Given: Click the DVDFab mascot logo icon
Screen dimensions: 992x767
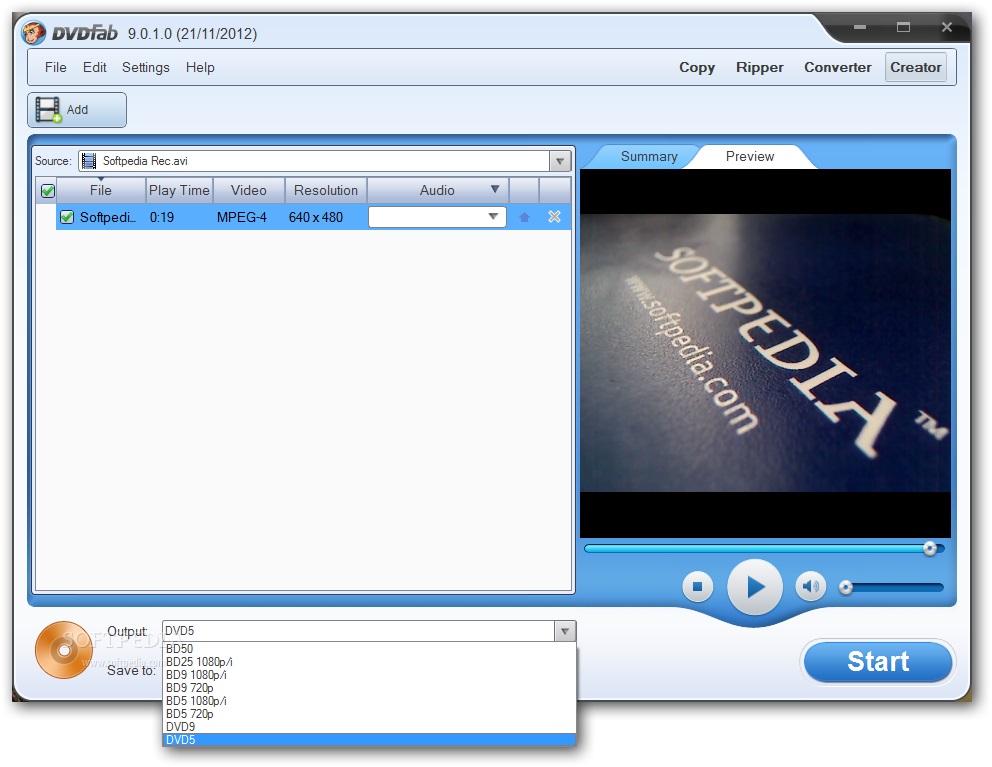Looking at the screenshot, I should click(34, 32).
